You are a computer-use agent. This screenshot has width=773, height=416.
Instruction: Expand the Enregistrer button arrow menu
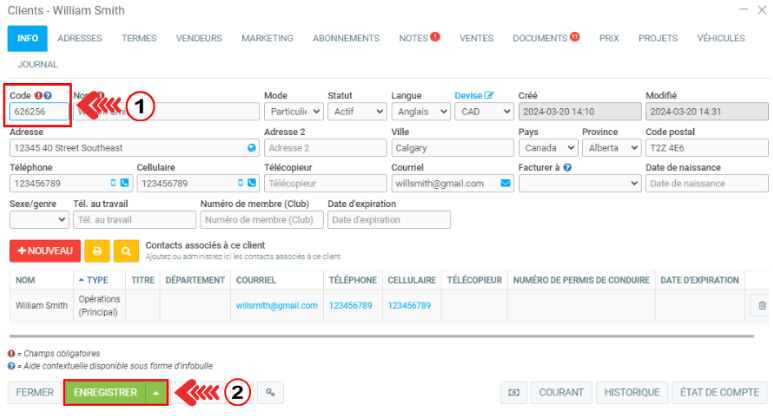pos(156,393)
